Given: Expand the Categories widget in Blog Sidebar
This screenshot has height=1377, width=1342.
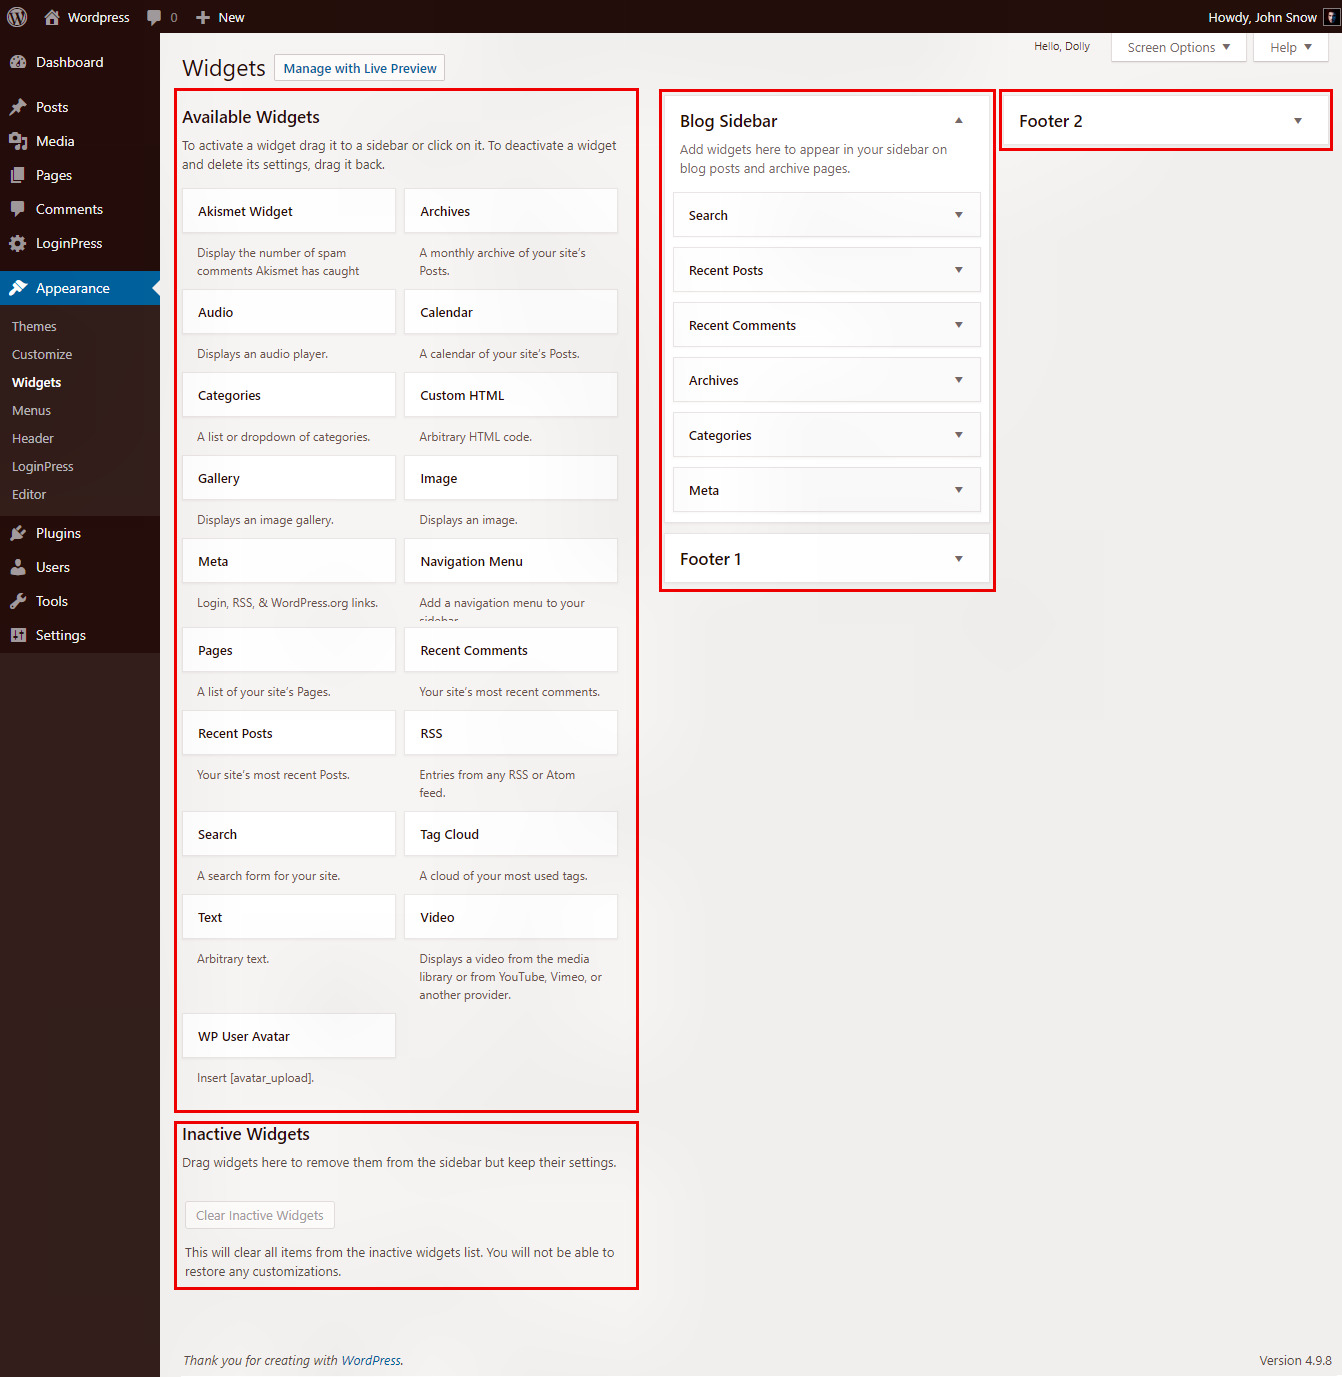Looking at the screenshot, I should click(958, 435).
